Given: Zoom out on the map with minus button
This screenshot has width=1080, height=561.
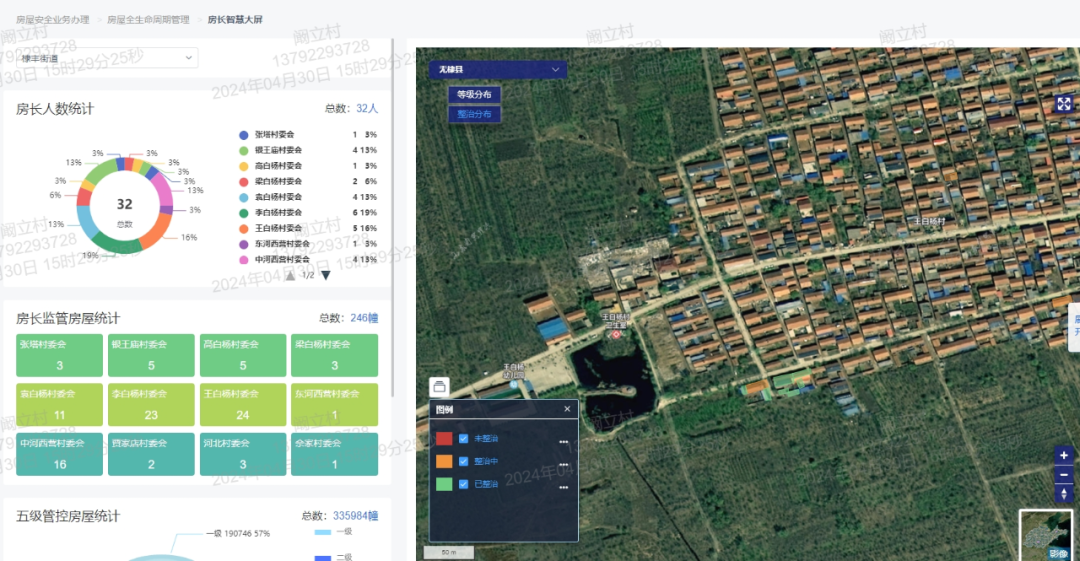Looking at the screenshot, I should click(x=1063, y=475).
